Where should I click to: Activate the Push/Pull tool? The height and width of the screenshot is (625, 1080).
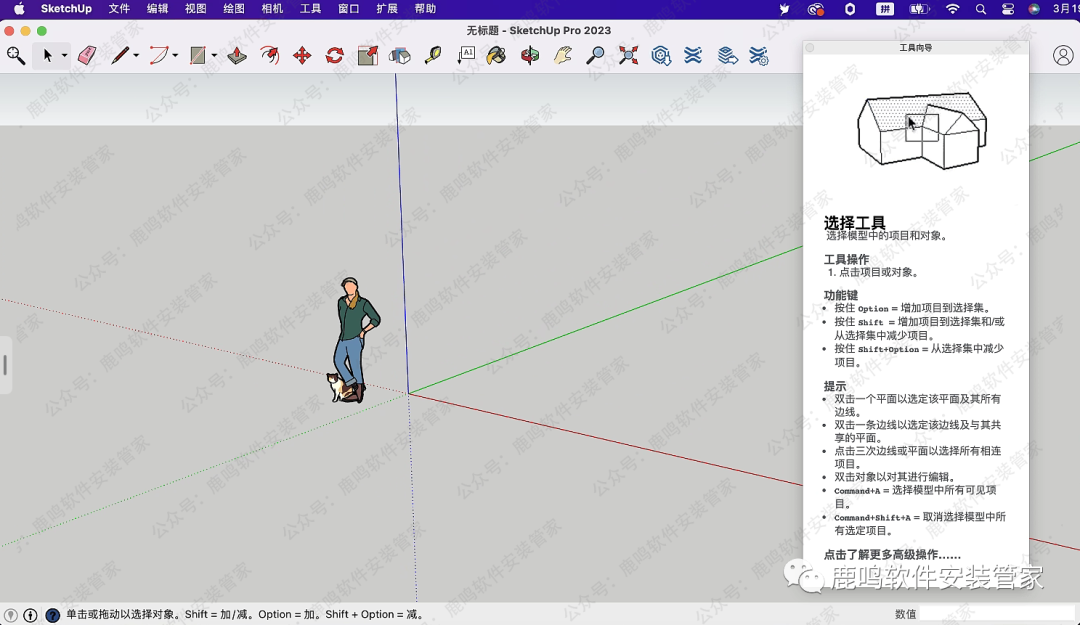(236, 56)
